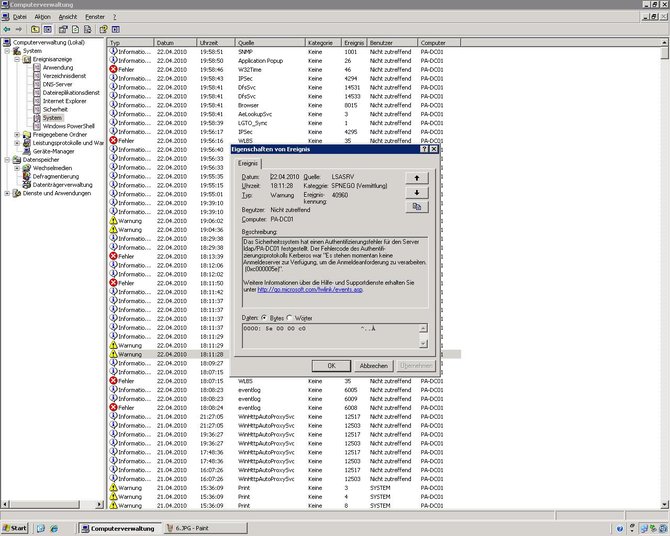Screen dimensions: 670x536
Task: Click the info icon of the SNMP row
Action: (113, 51)
